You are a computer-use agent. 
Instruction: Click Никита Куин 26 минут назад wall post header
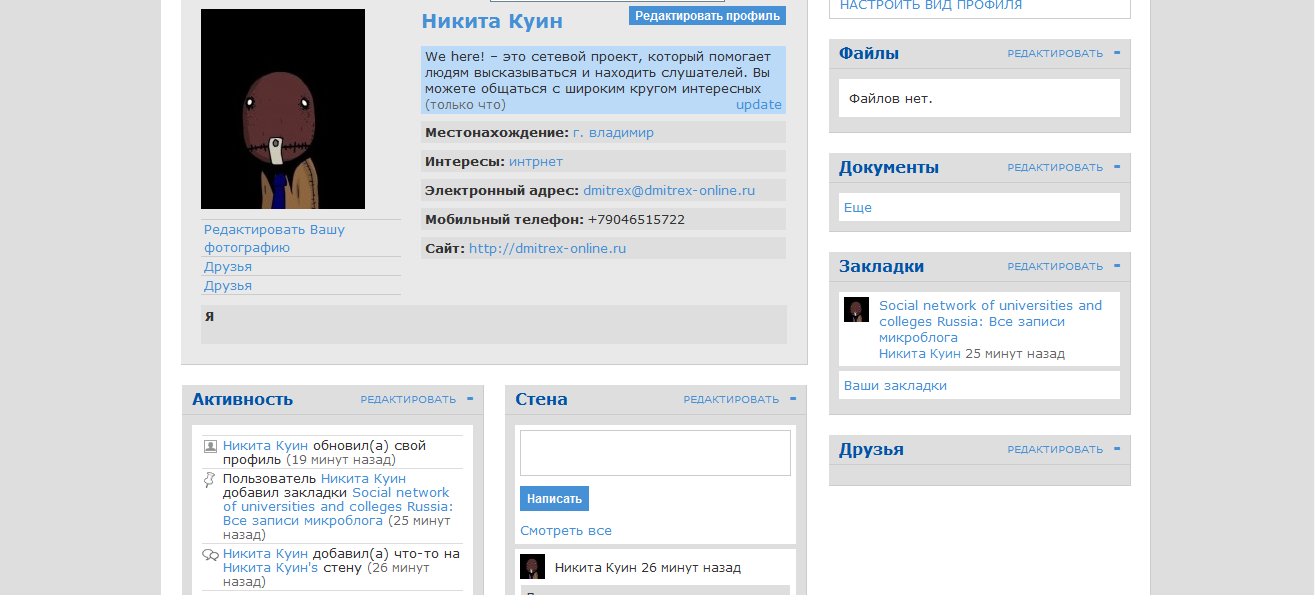pos(648,568)
